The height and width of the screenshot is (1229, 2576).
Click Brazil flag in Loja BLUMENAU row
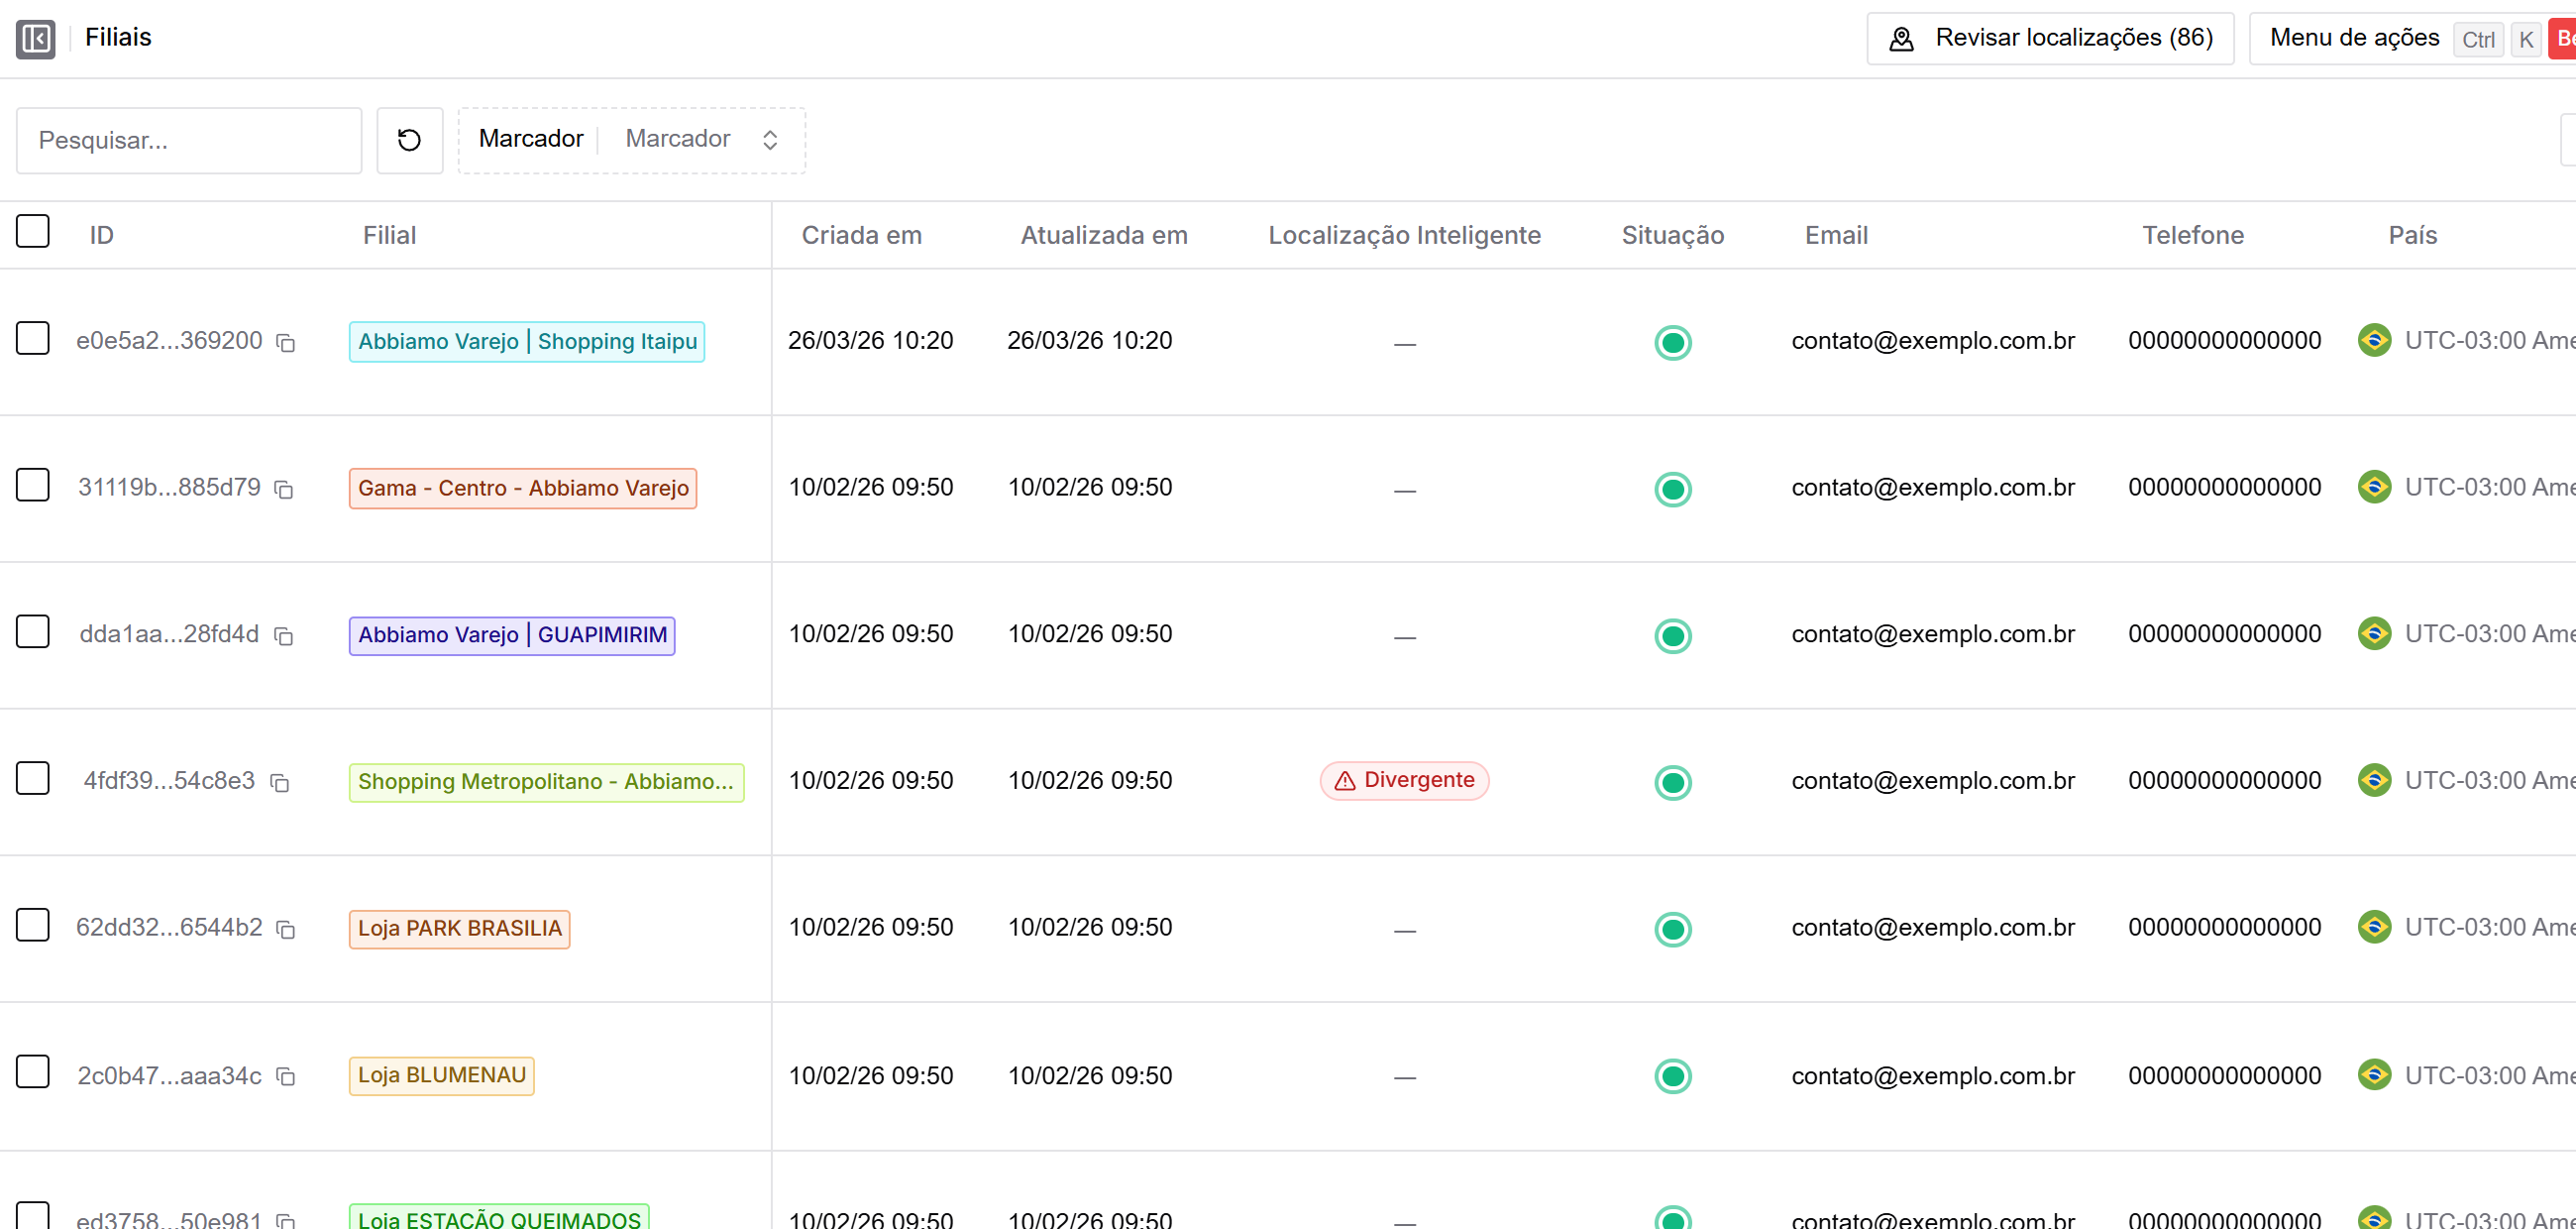coord(2374,1075)
